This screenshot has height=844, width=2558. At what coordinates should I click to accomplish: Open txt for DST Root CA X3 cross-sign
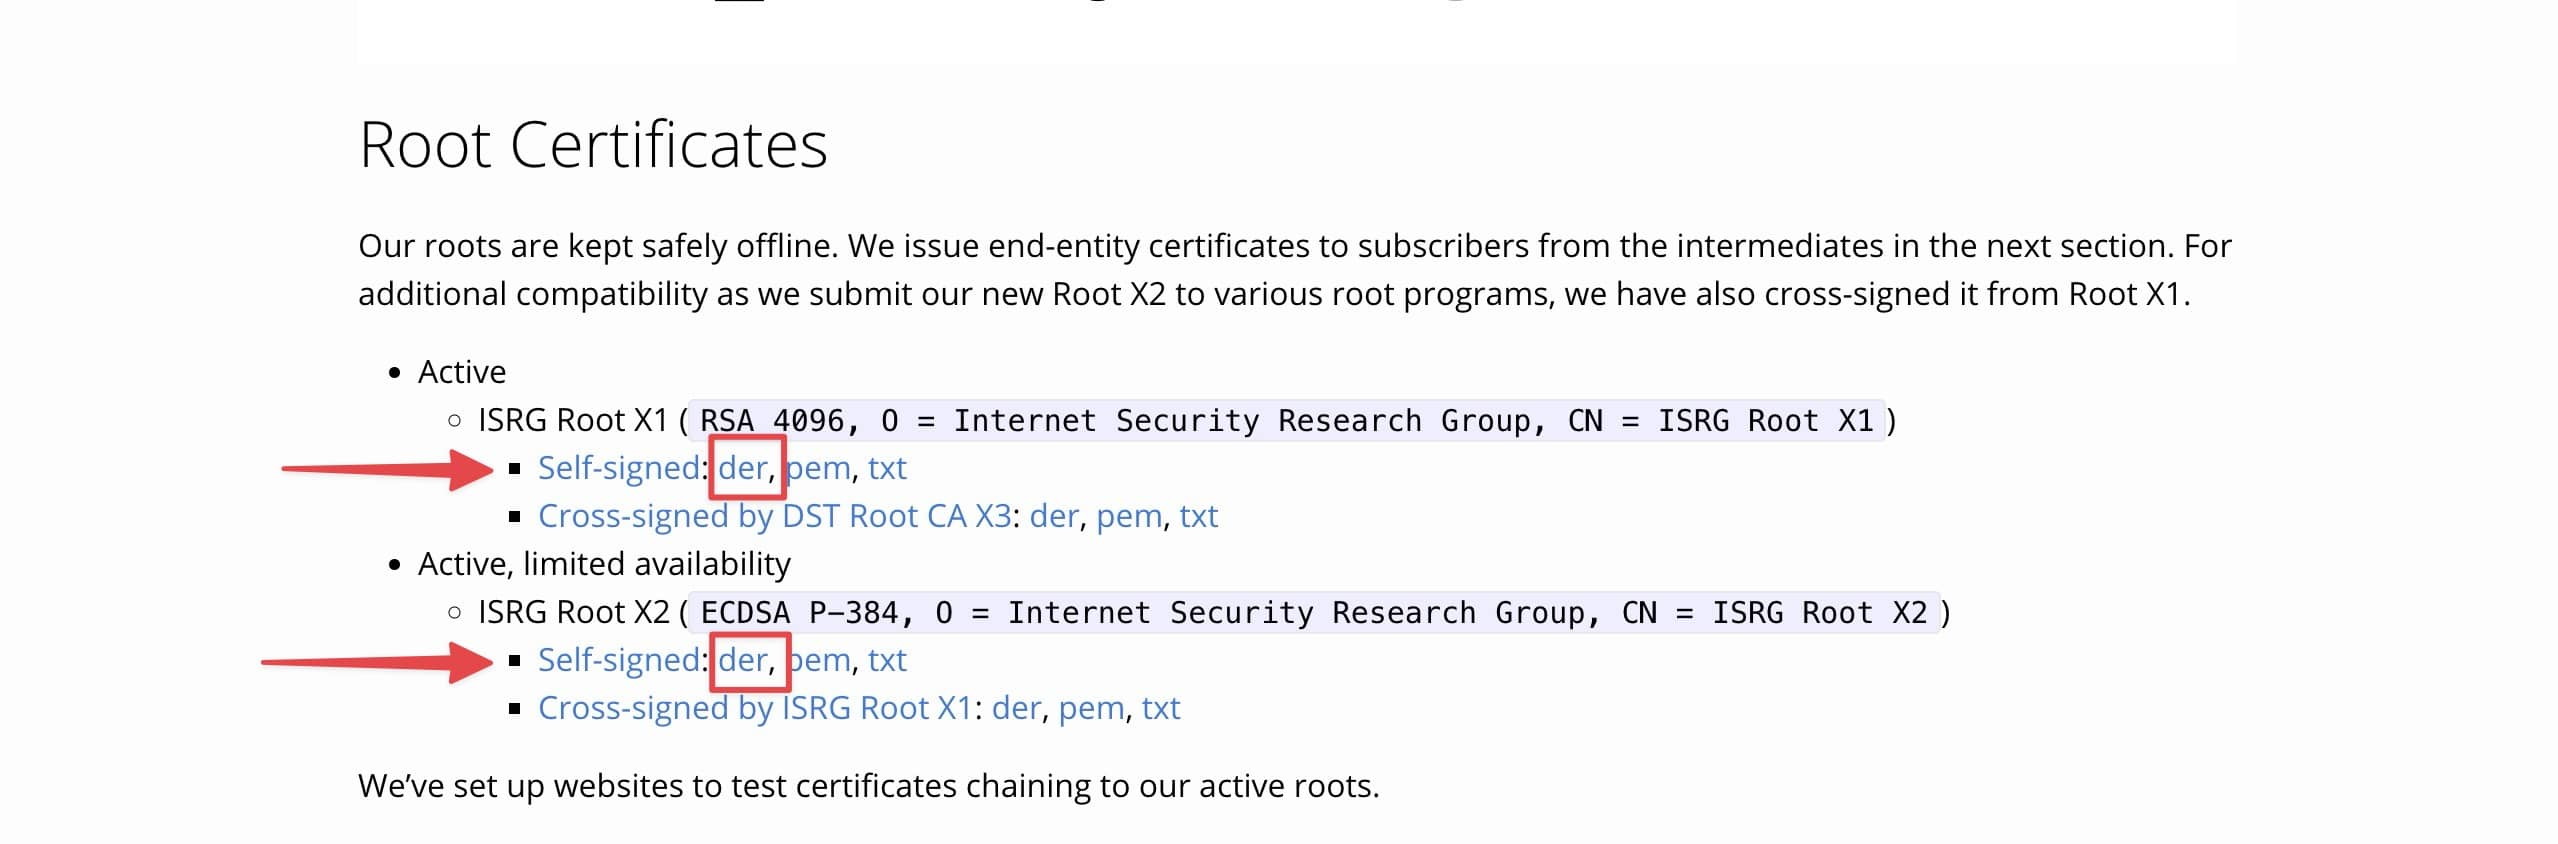pos(1198,516)
